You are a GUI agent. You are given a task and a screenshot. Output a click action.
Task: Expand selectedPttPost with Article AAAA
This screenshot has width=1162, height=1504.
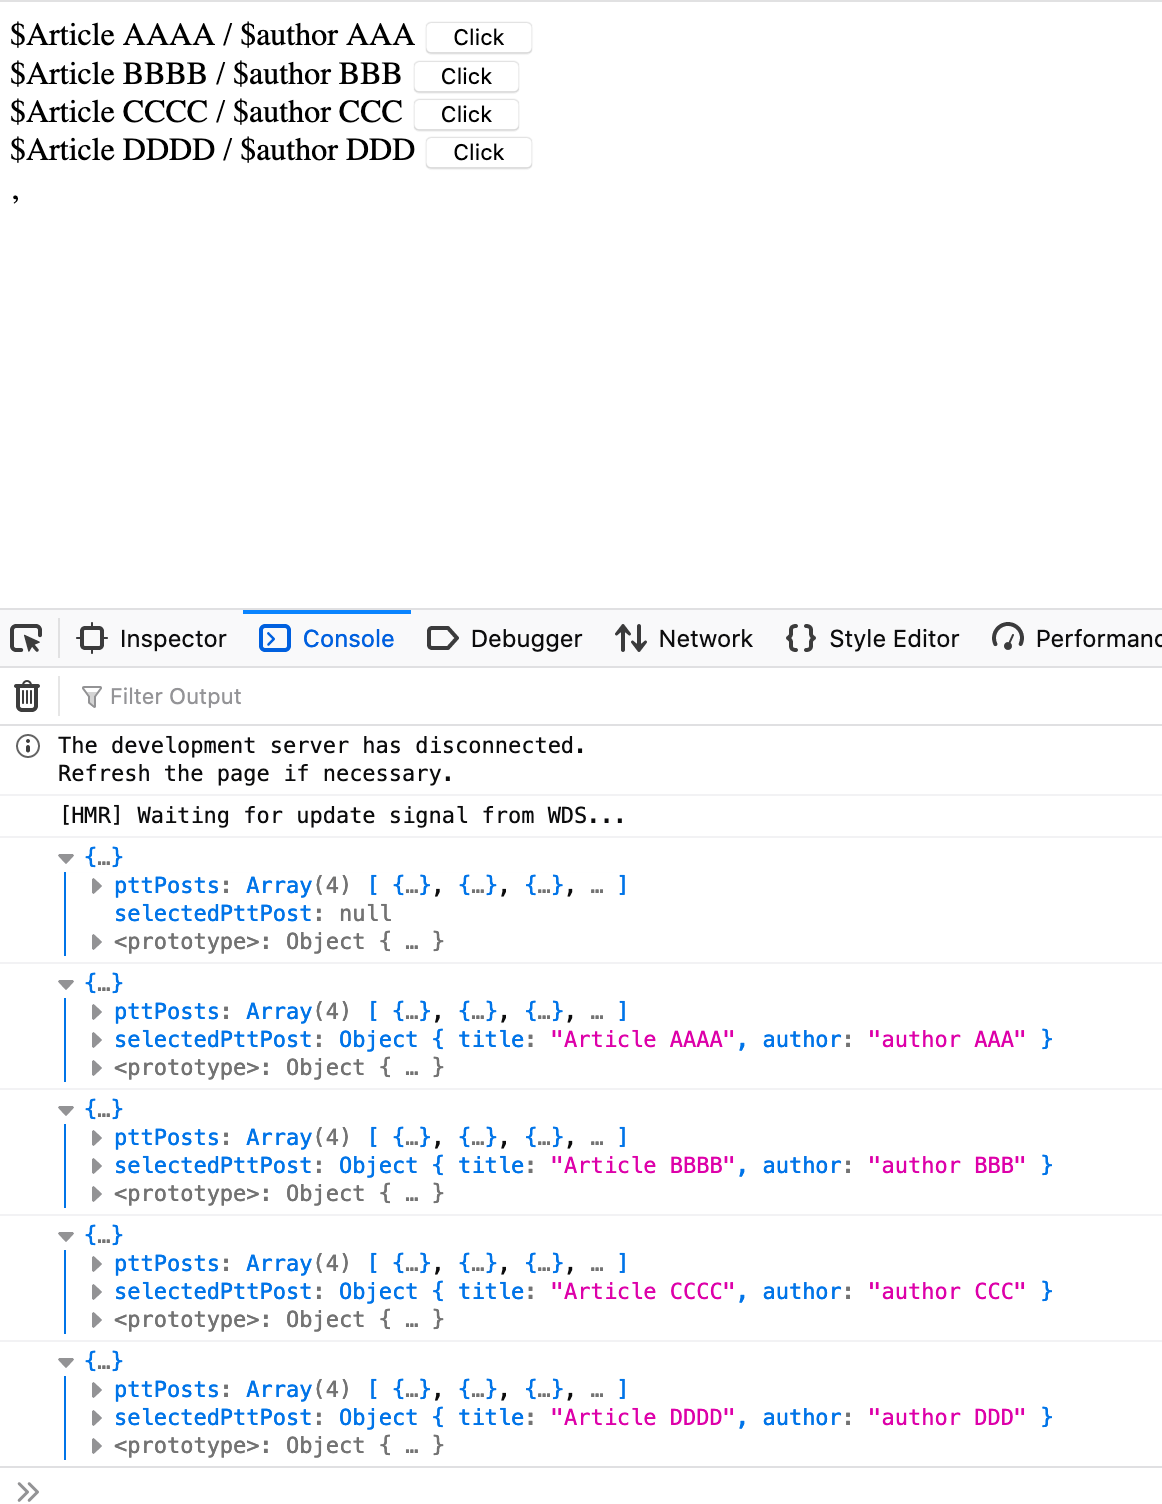point(97,1040)
